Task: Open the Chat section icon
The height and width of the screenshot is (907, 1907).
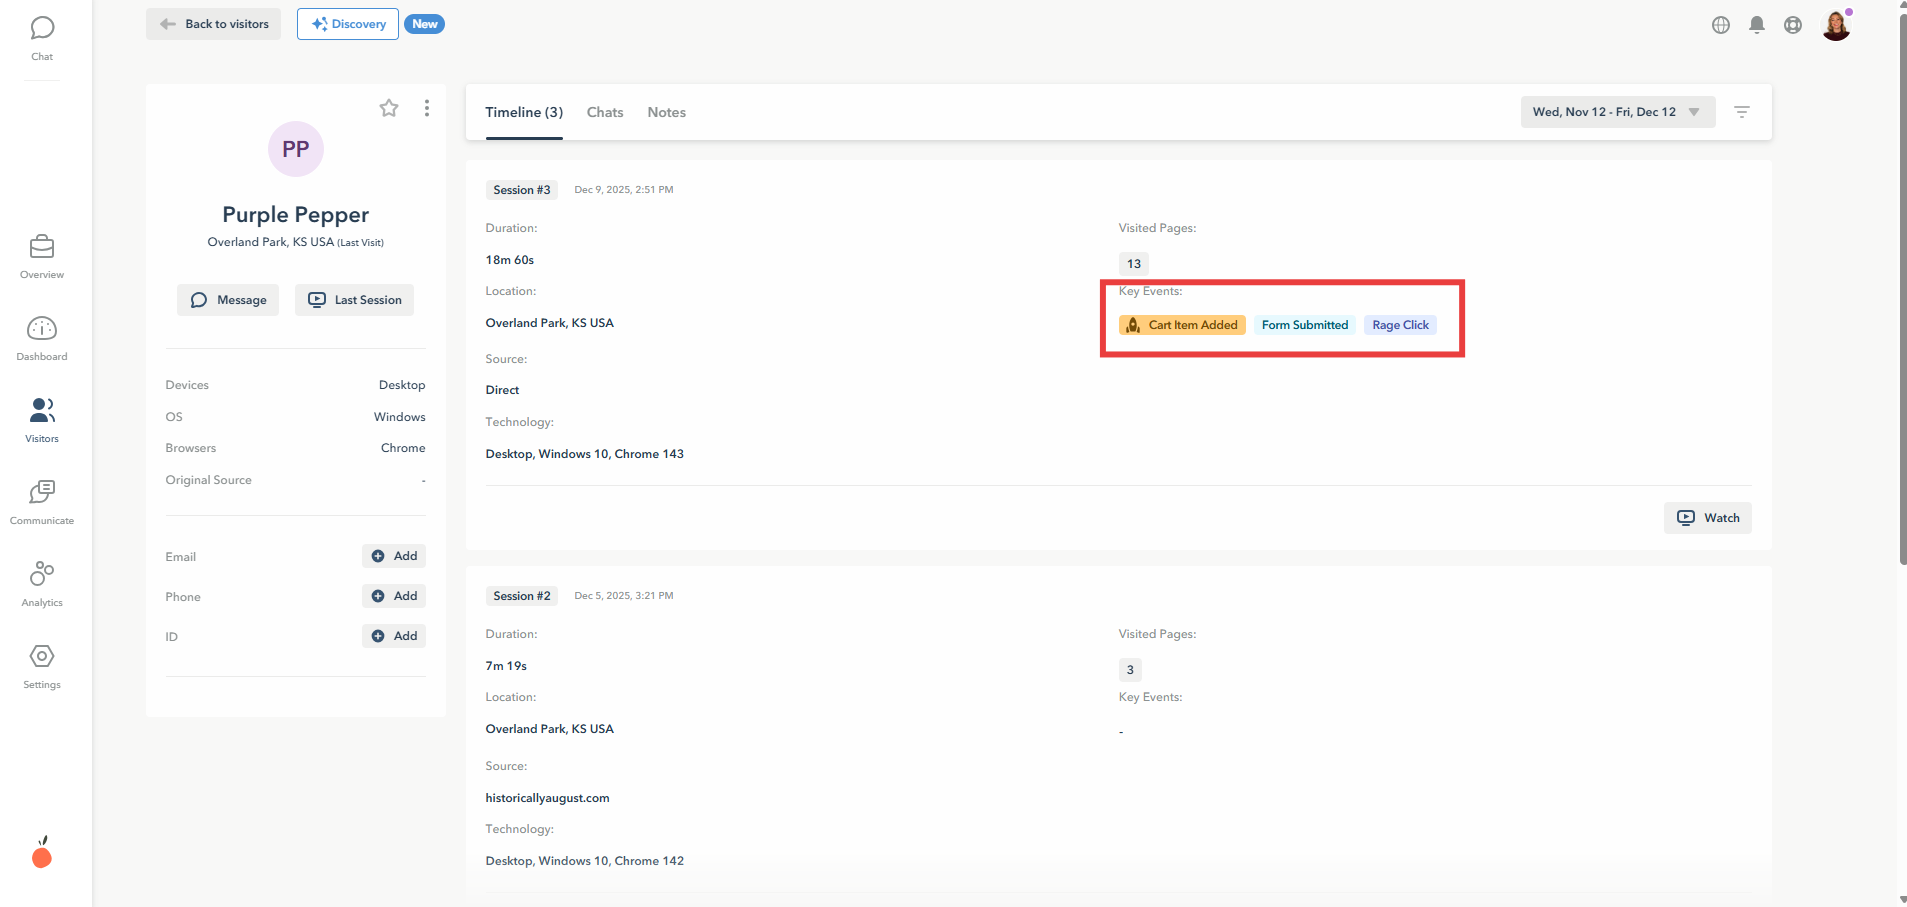Action: pos(41,27)
